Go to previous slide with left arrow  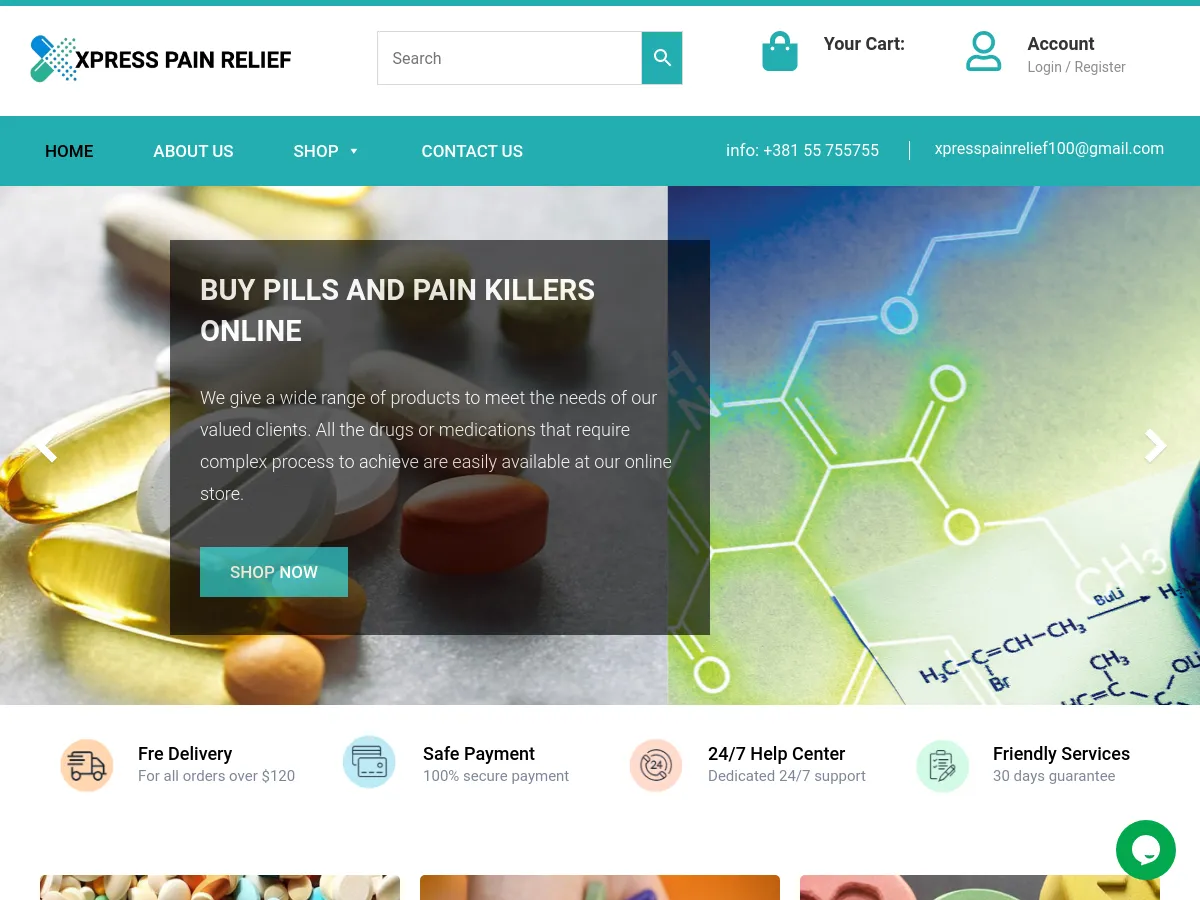pyautogui.click(x=45, y=446)
